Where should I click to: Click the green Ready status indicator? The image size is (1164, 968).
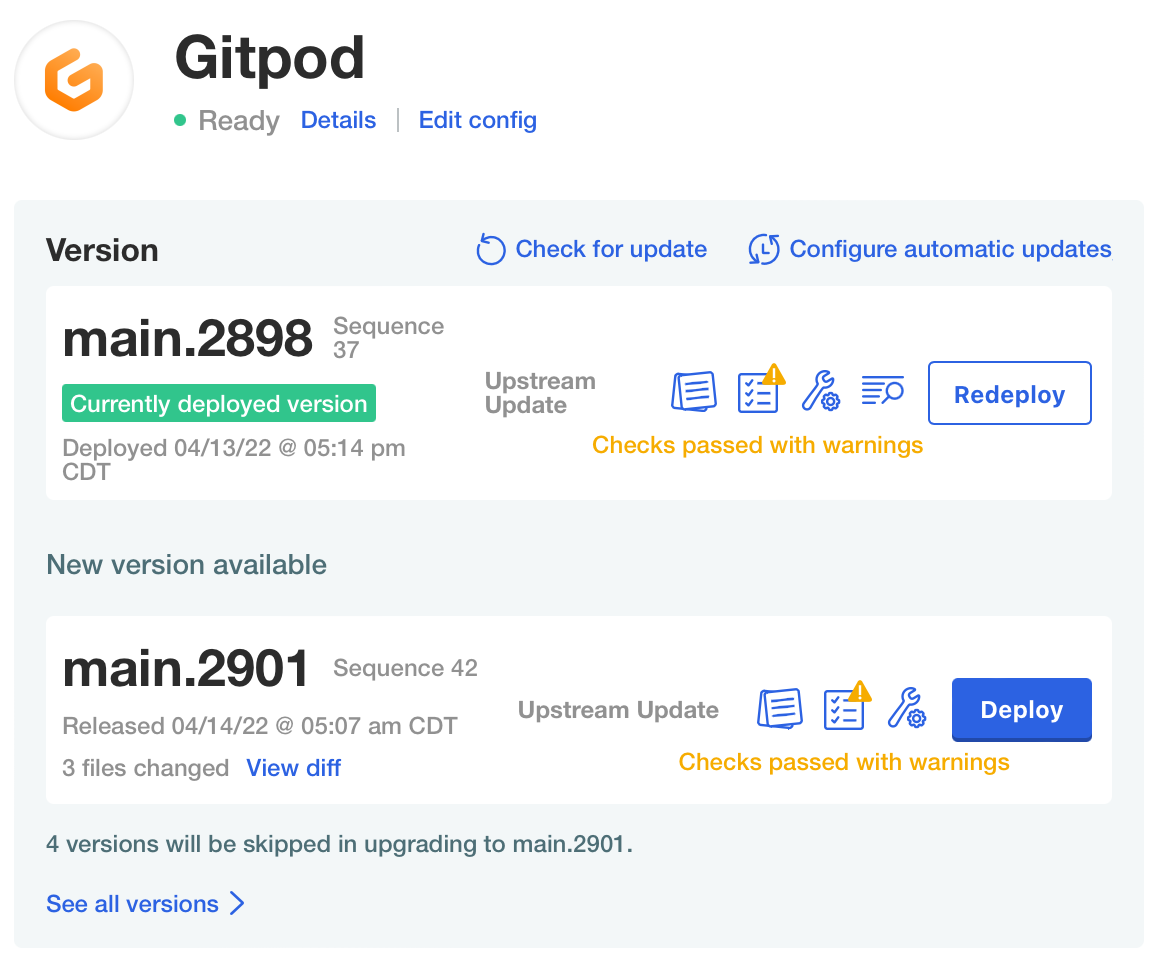(x=181, y=119)
